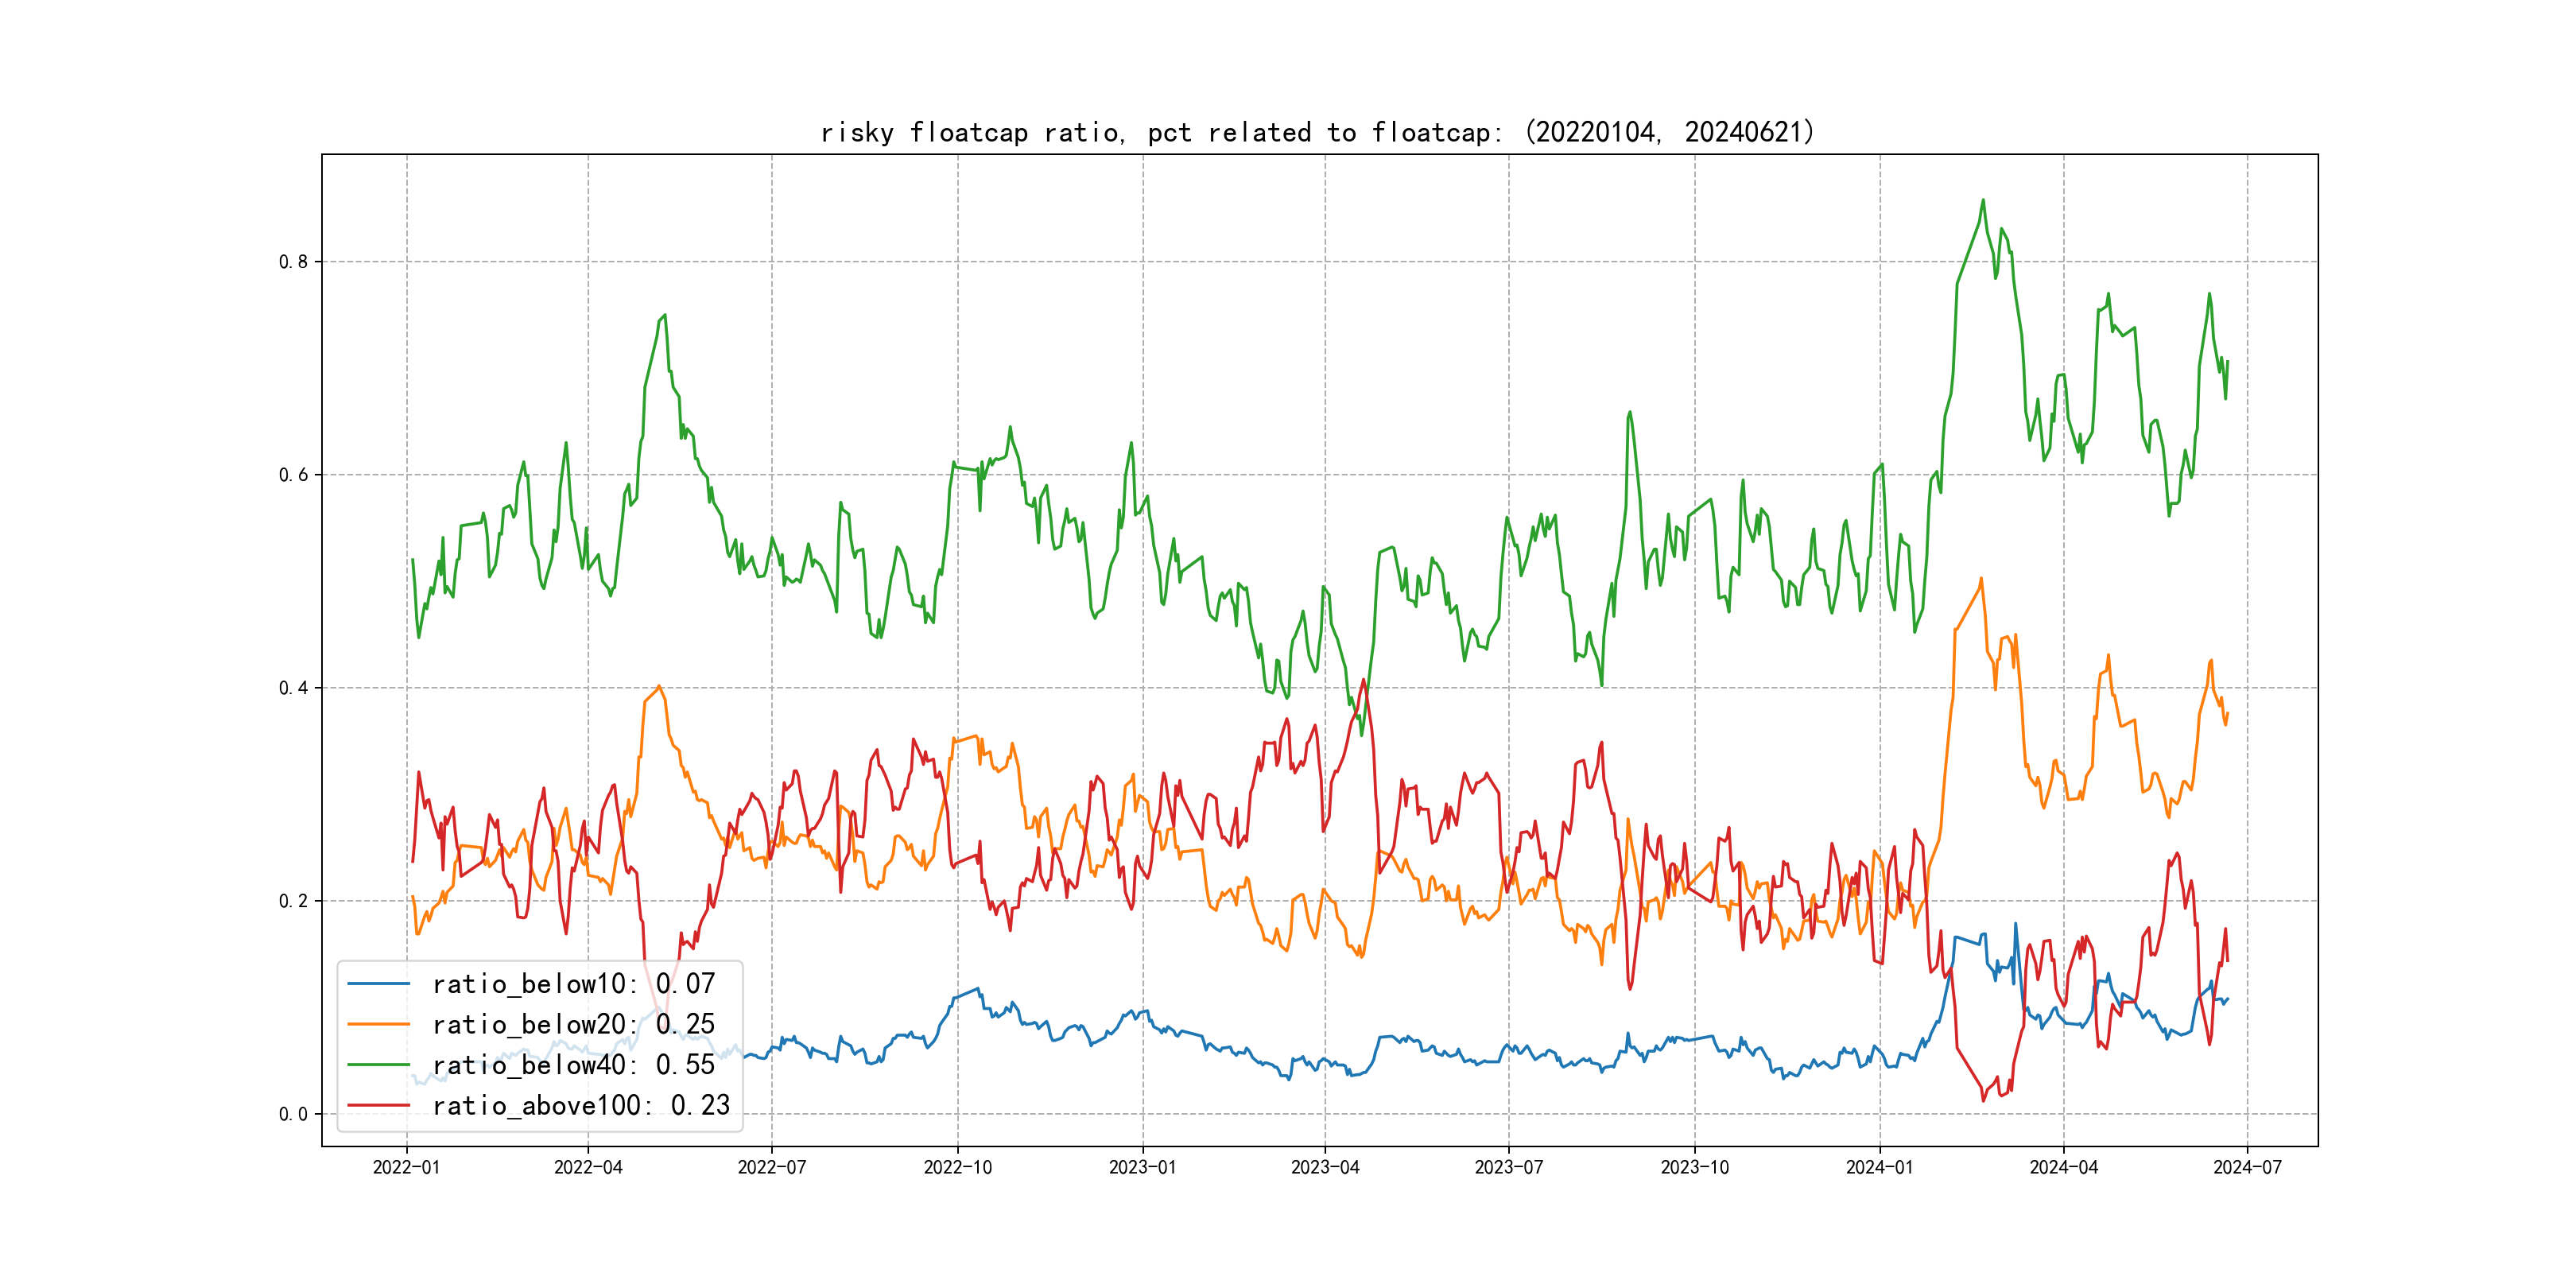Click the 0.4 y-axis tick label
The image size is (2576, 1288).
point(293,688)
